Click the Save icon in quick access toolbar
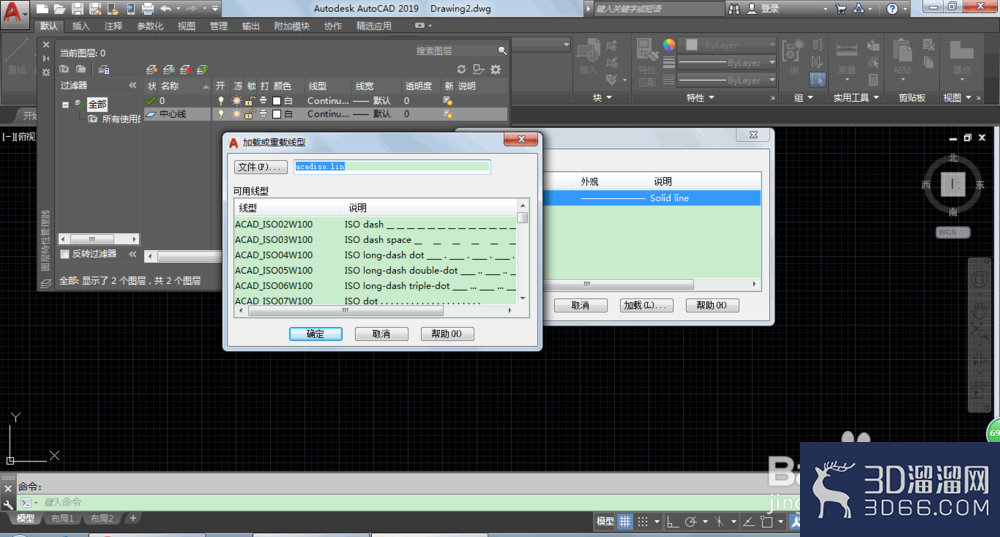The width and height of the screenshot is (1000, 537). (77, 8)
